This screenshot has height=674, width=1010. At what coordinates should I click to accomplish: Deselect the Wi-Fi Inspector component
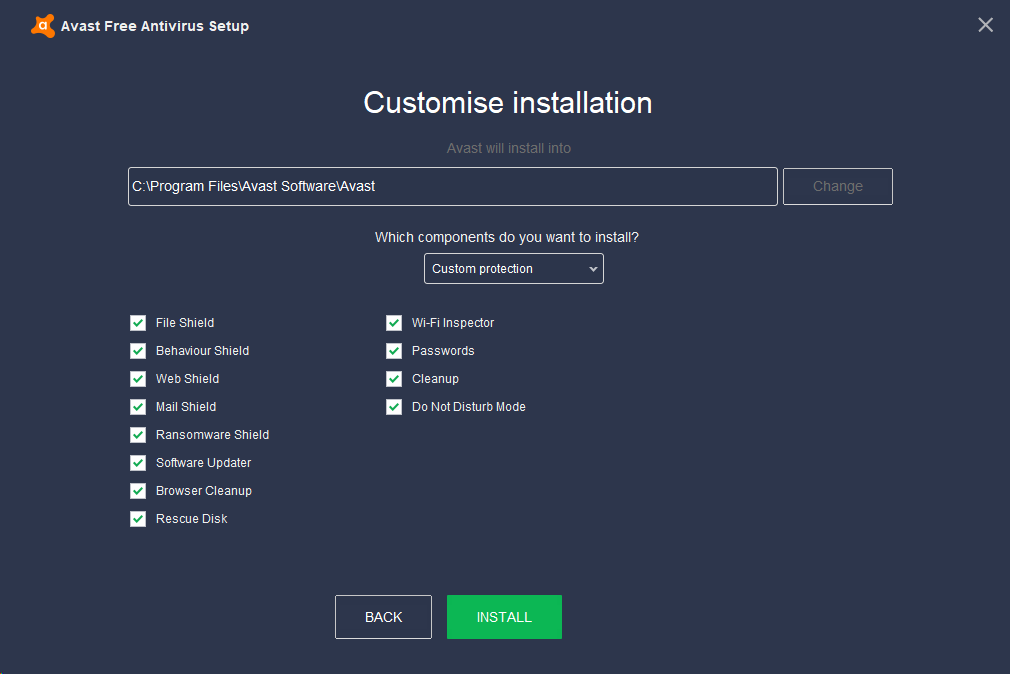tap(394, 323)
